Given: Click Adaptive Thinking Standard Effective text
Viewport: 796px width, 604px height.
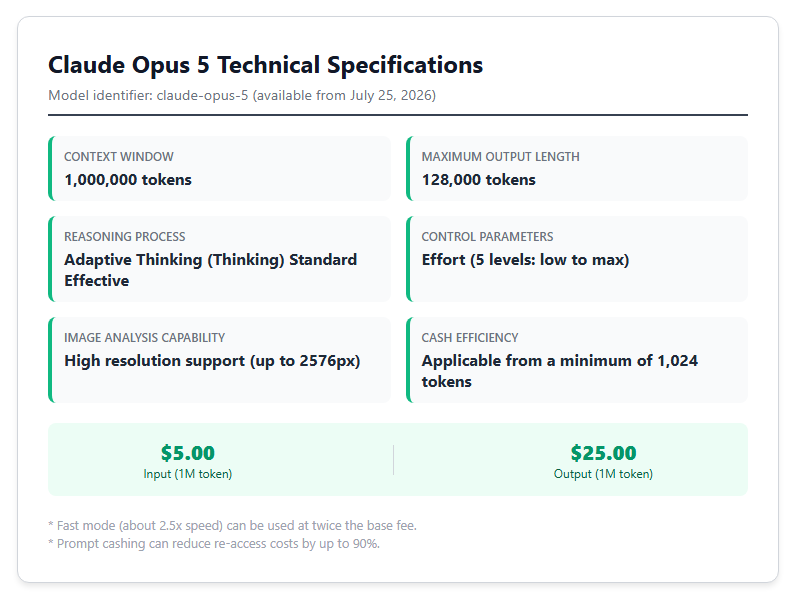Looking at the screenshot, I should click(x=211, y=270).
